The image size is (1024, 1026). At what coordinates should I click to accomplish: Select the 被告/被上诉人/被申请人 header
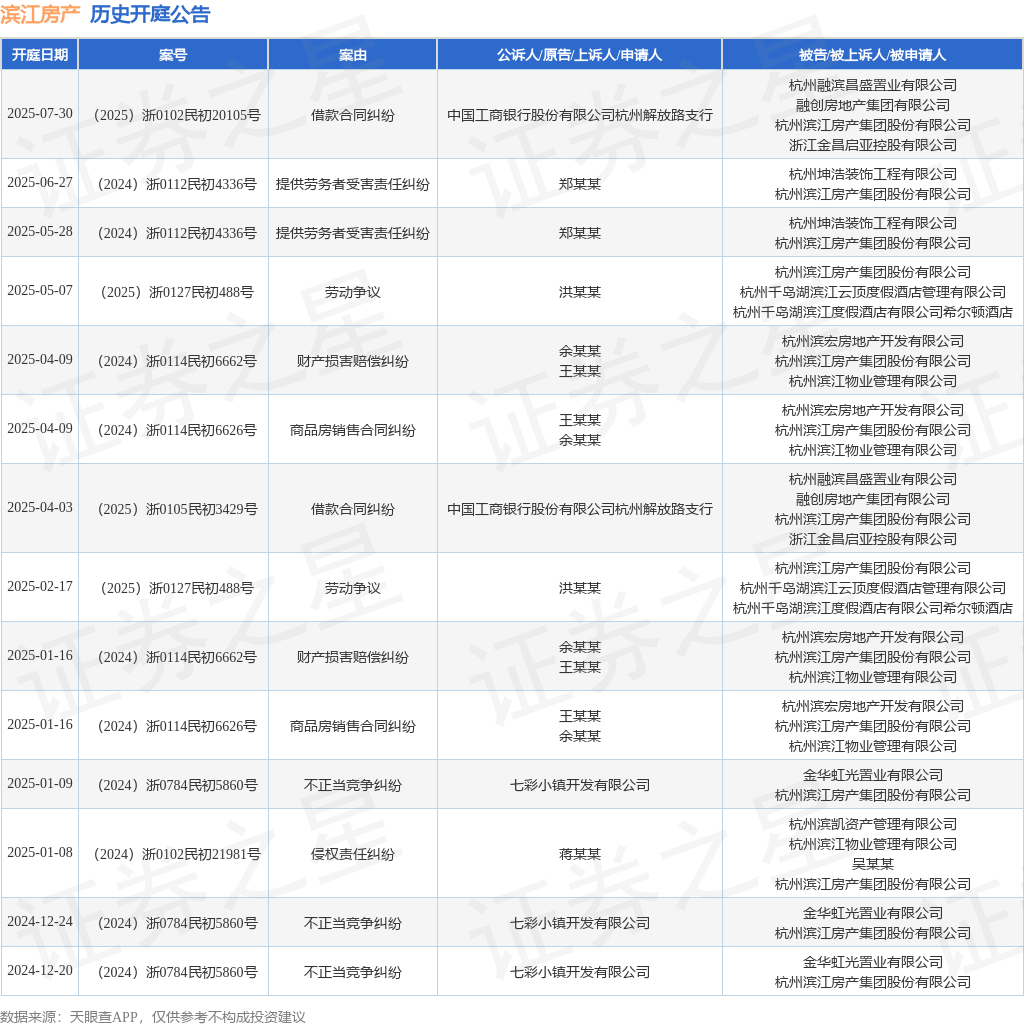click(x=872, y=55)
